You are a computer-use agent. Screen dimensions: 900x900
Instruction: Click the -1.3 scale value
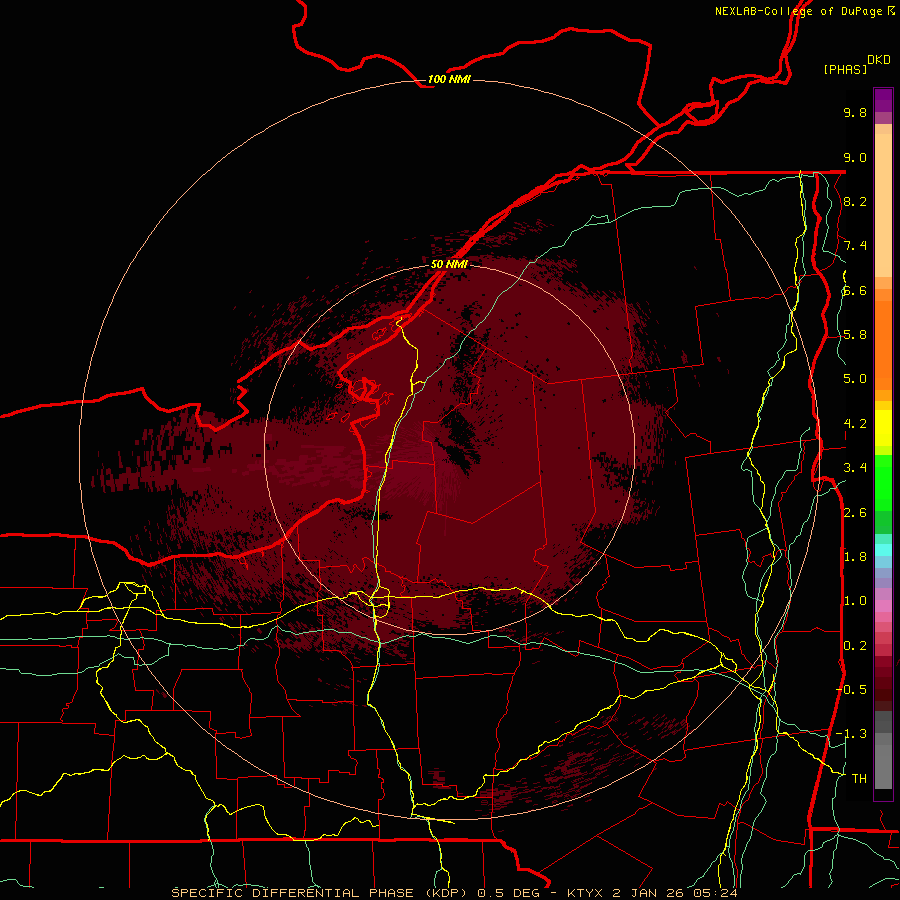pos(852,734)
